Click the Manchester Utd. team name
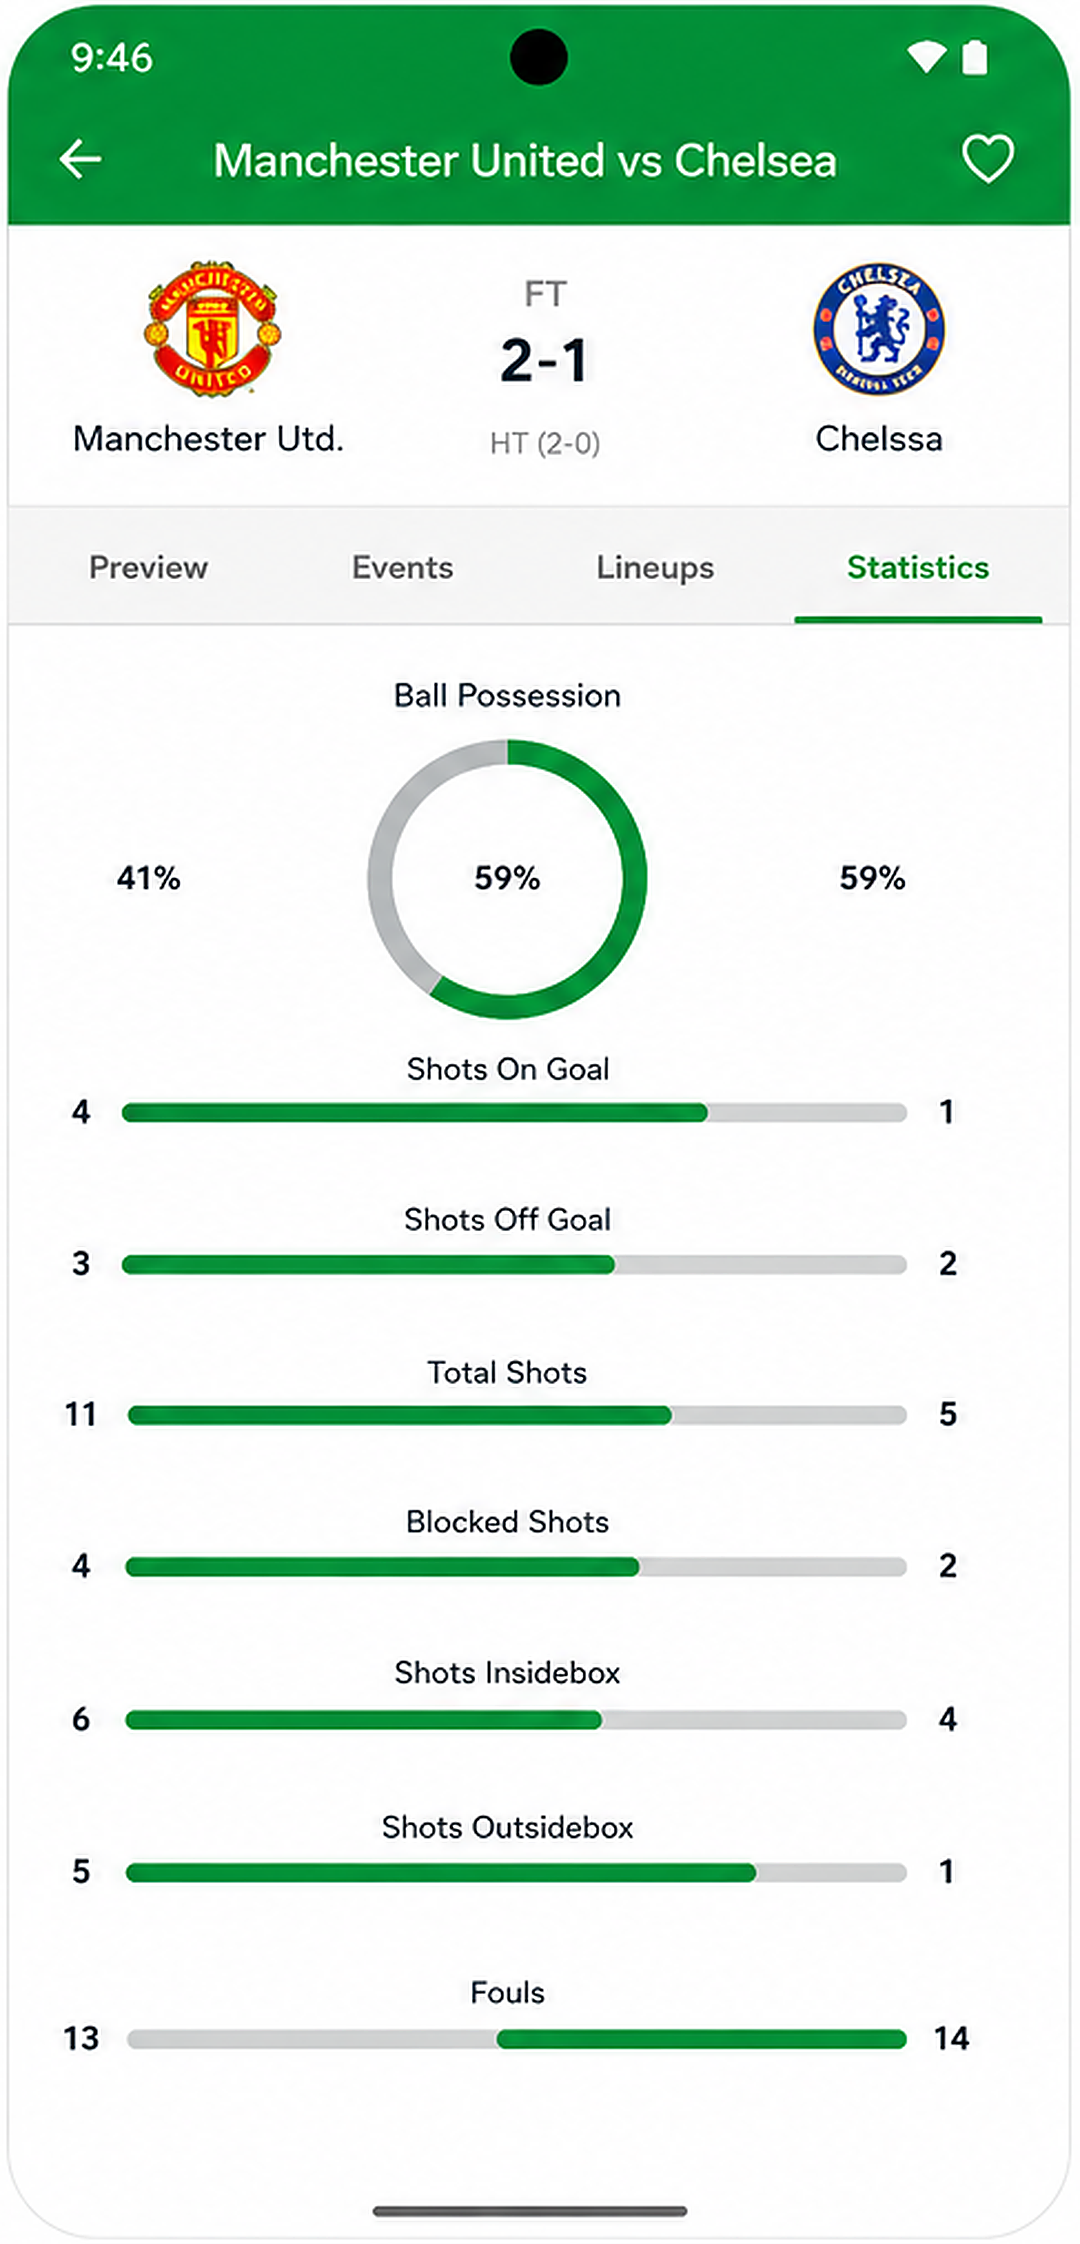Screen dimensions: 1080x2244 (x=208, y=438)
